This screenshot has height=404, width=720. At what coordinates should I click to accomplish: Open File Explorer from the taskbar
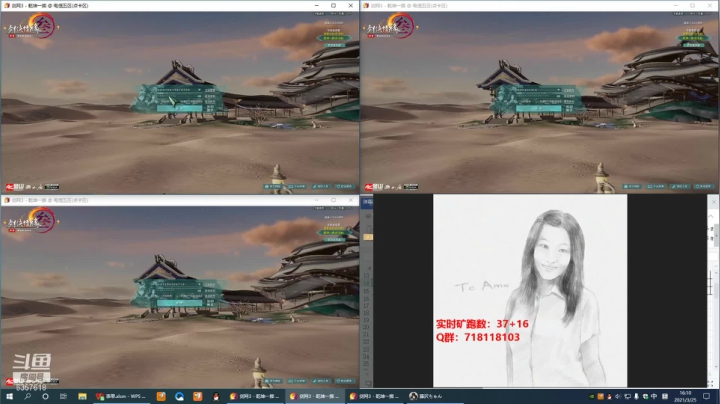[x=82, y=396]
